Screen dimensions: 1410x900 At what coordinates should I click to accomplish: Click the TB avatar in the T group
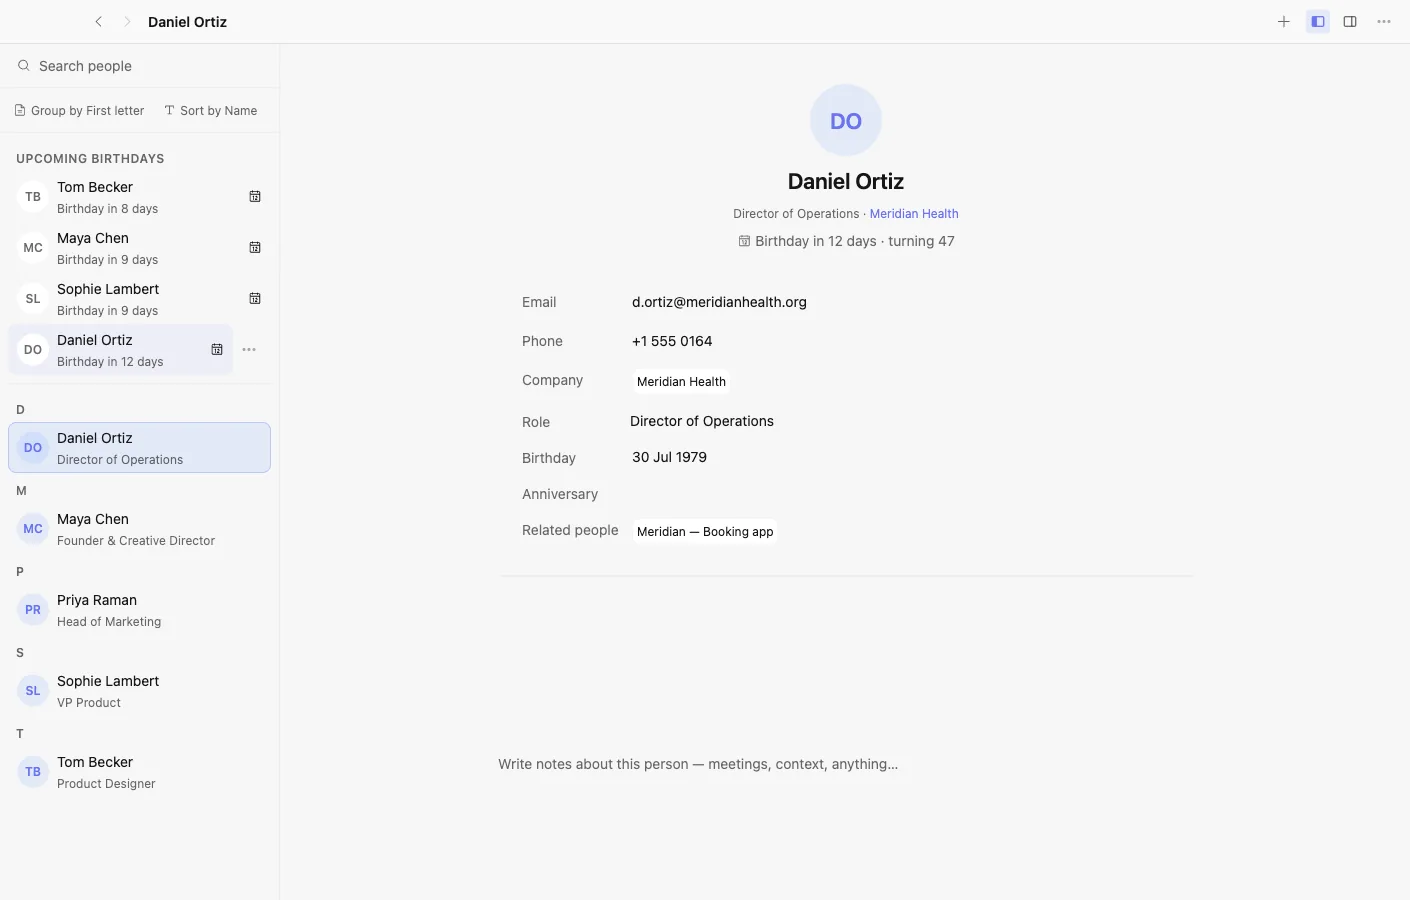33,772
